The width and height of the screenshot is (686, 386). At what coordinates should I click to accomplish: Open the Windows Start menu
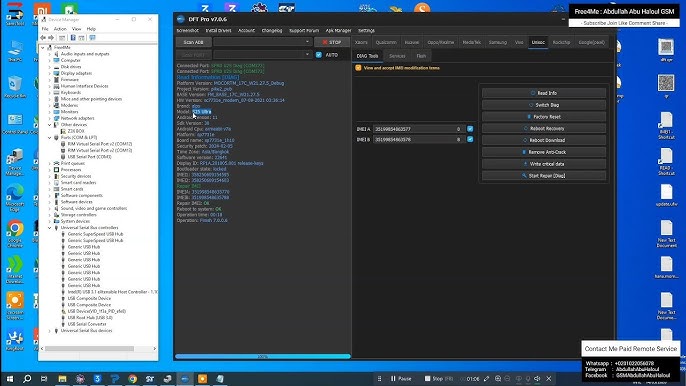pyautogui.click(x=9, y=379)
